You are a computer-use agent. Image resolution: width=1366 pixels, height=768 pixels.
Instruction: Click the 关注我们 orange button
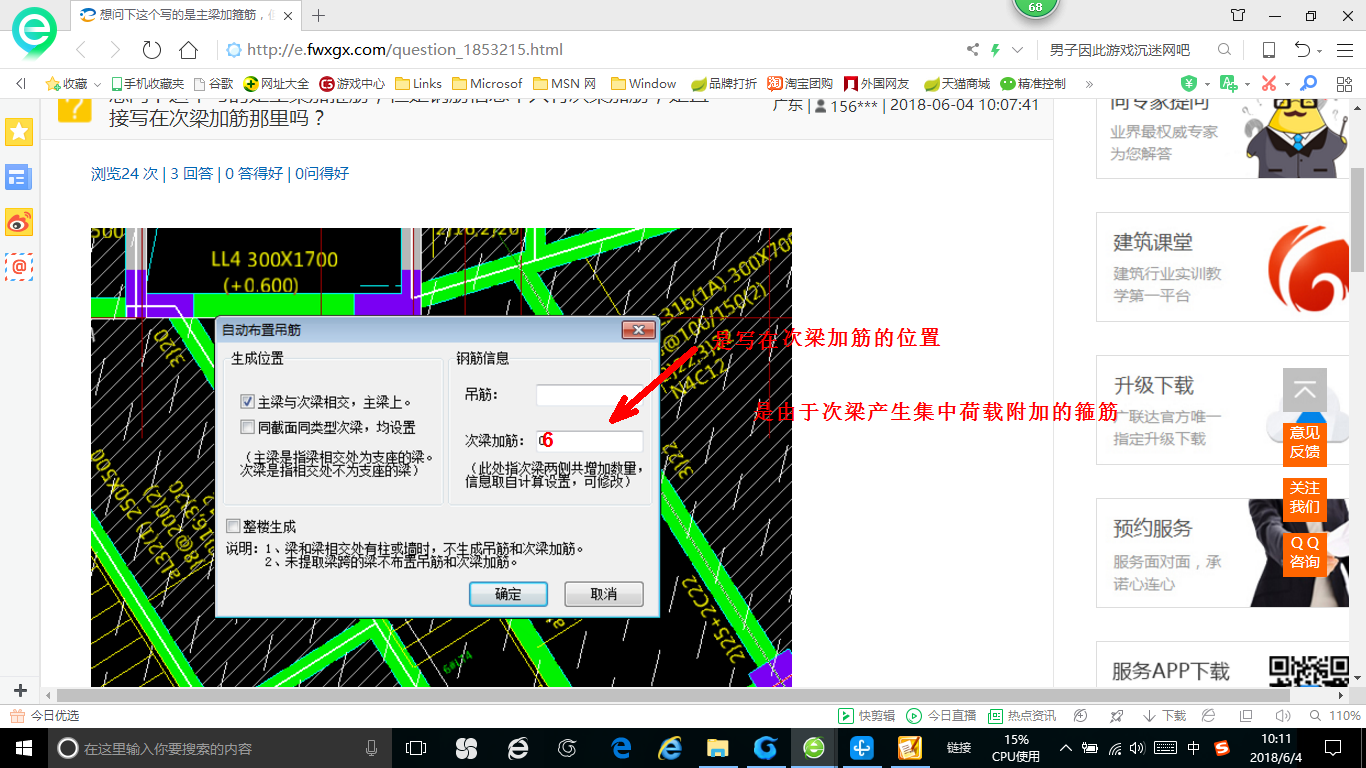(x=1304, y=498)
